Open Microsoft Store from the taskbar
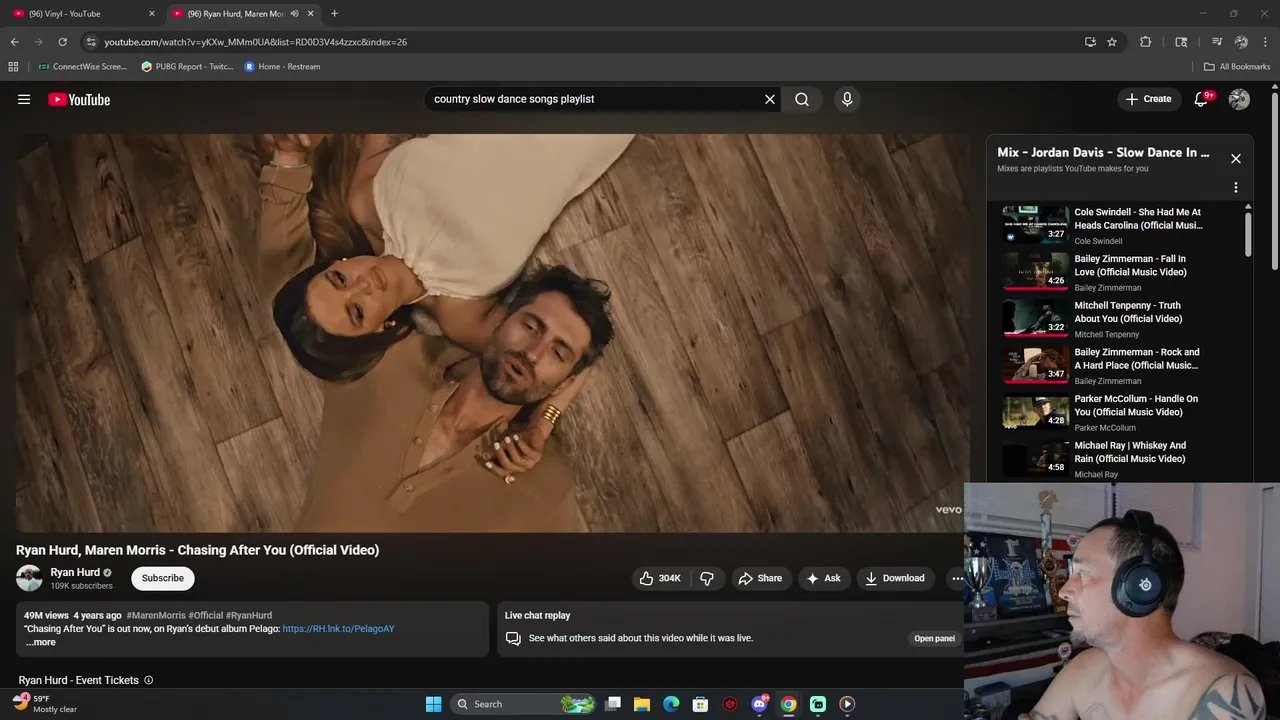This screenshot has width=1280, height=720. (x=700, y=704)
